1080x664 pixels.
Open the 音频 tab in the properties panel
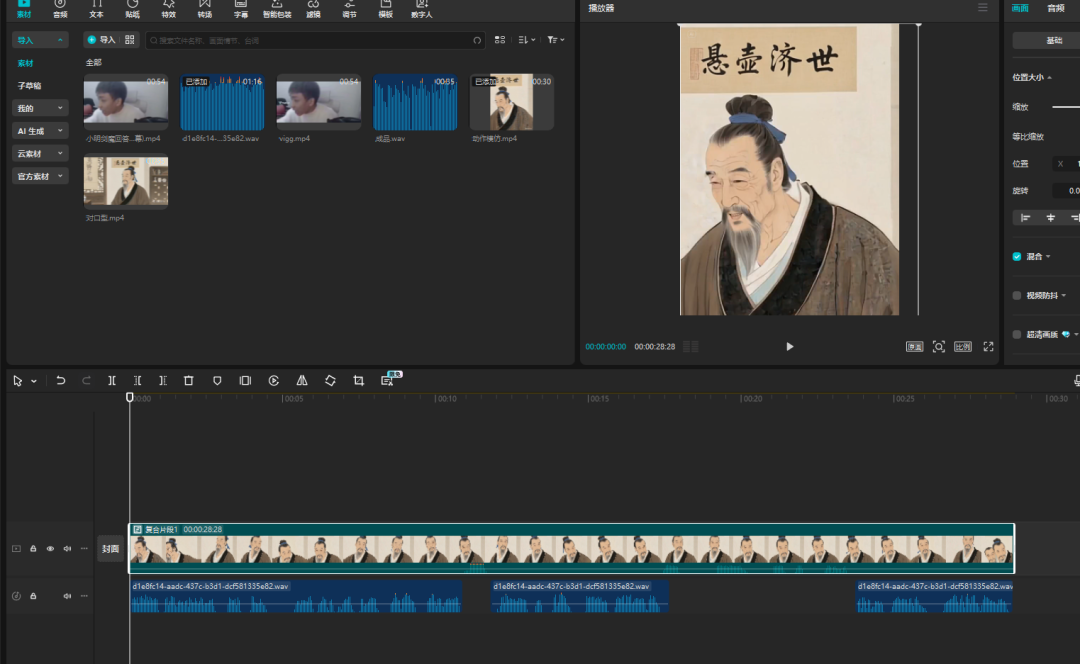pyautogui.click(x=1055, y=8)
